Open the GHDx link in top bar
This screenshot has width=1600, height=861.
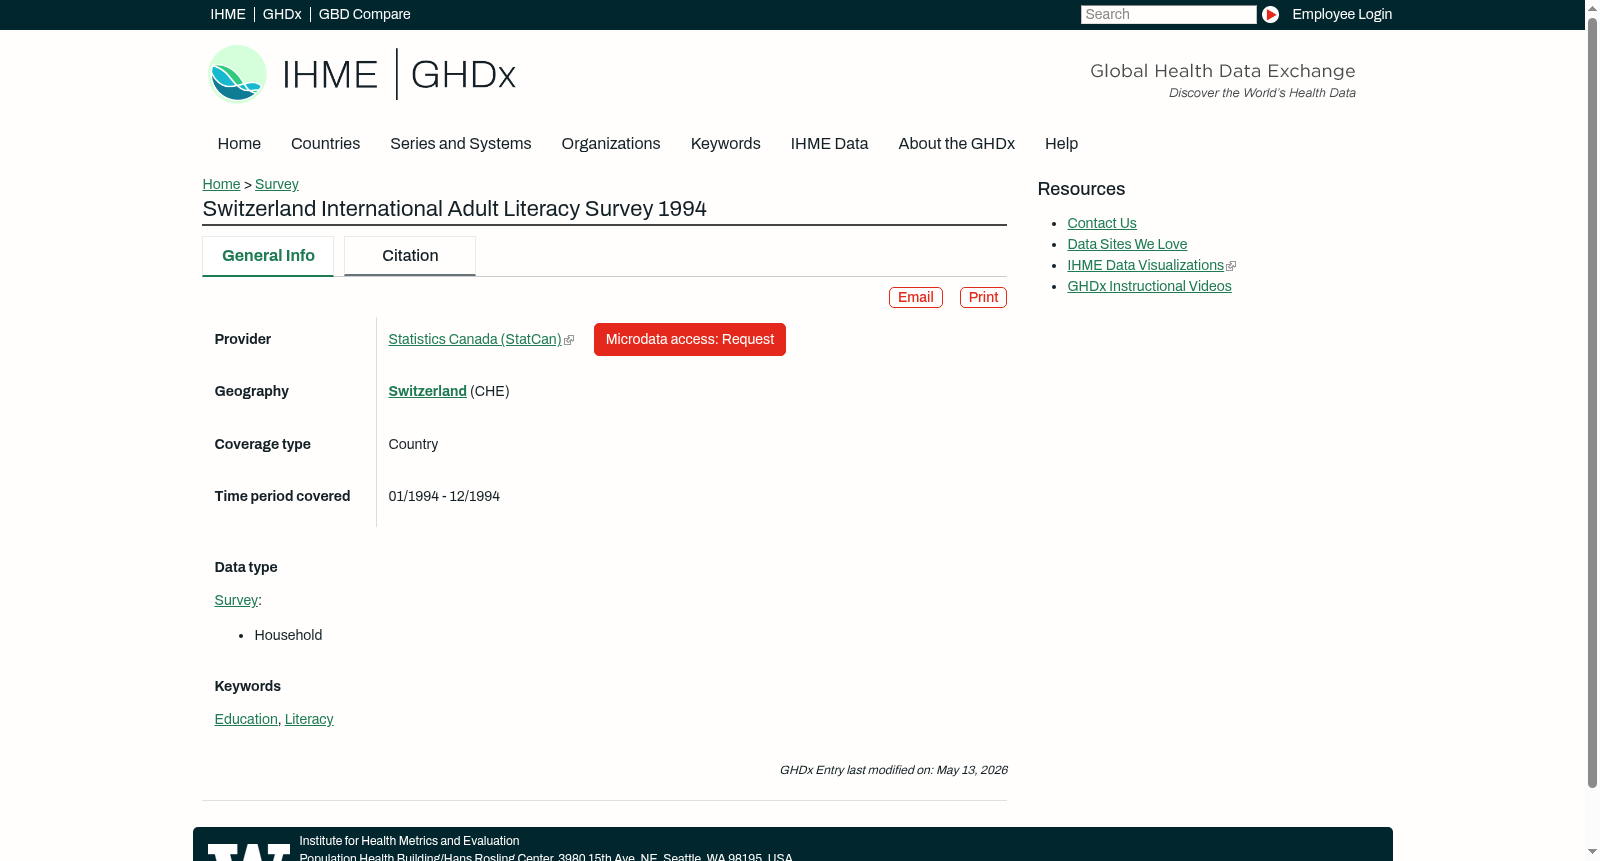(282, 14)
